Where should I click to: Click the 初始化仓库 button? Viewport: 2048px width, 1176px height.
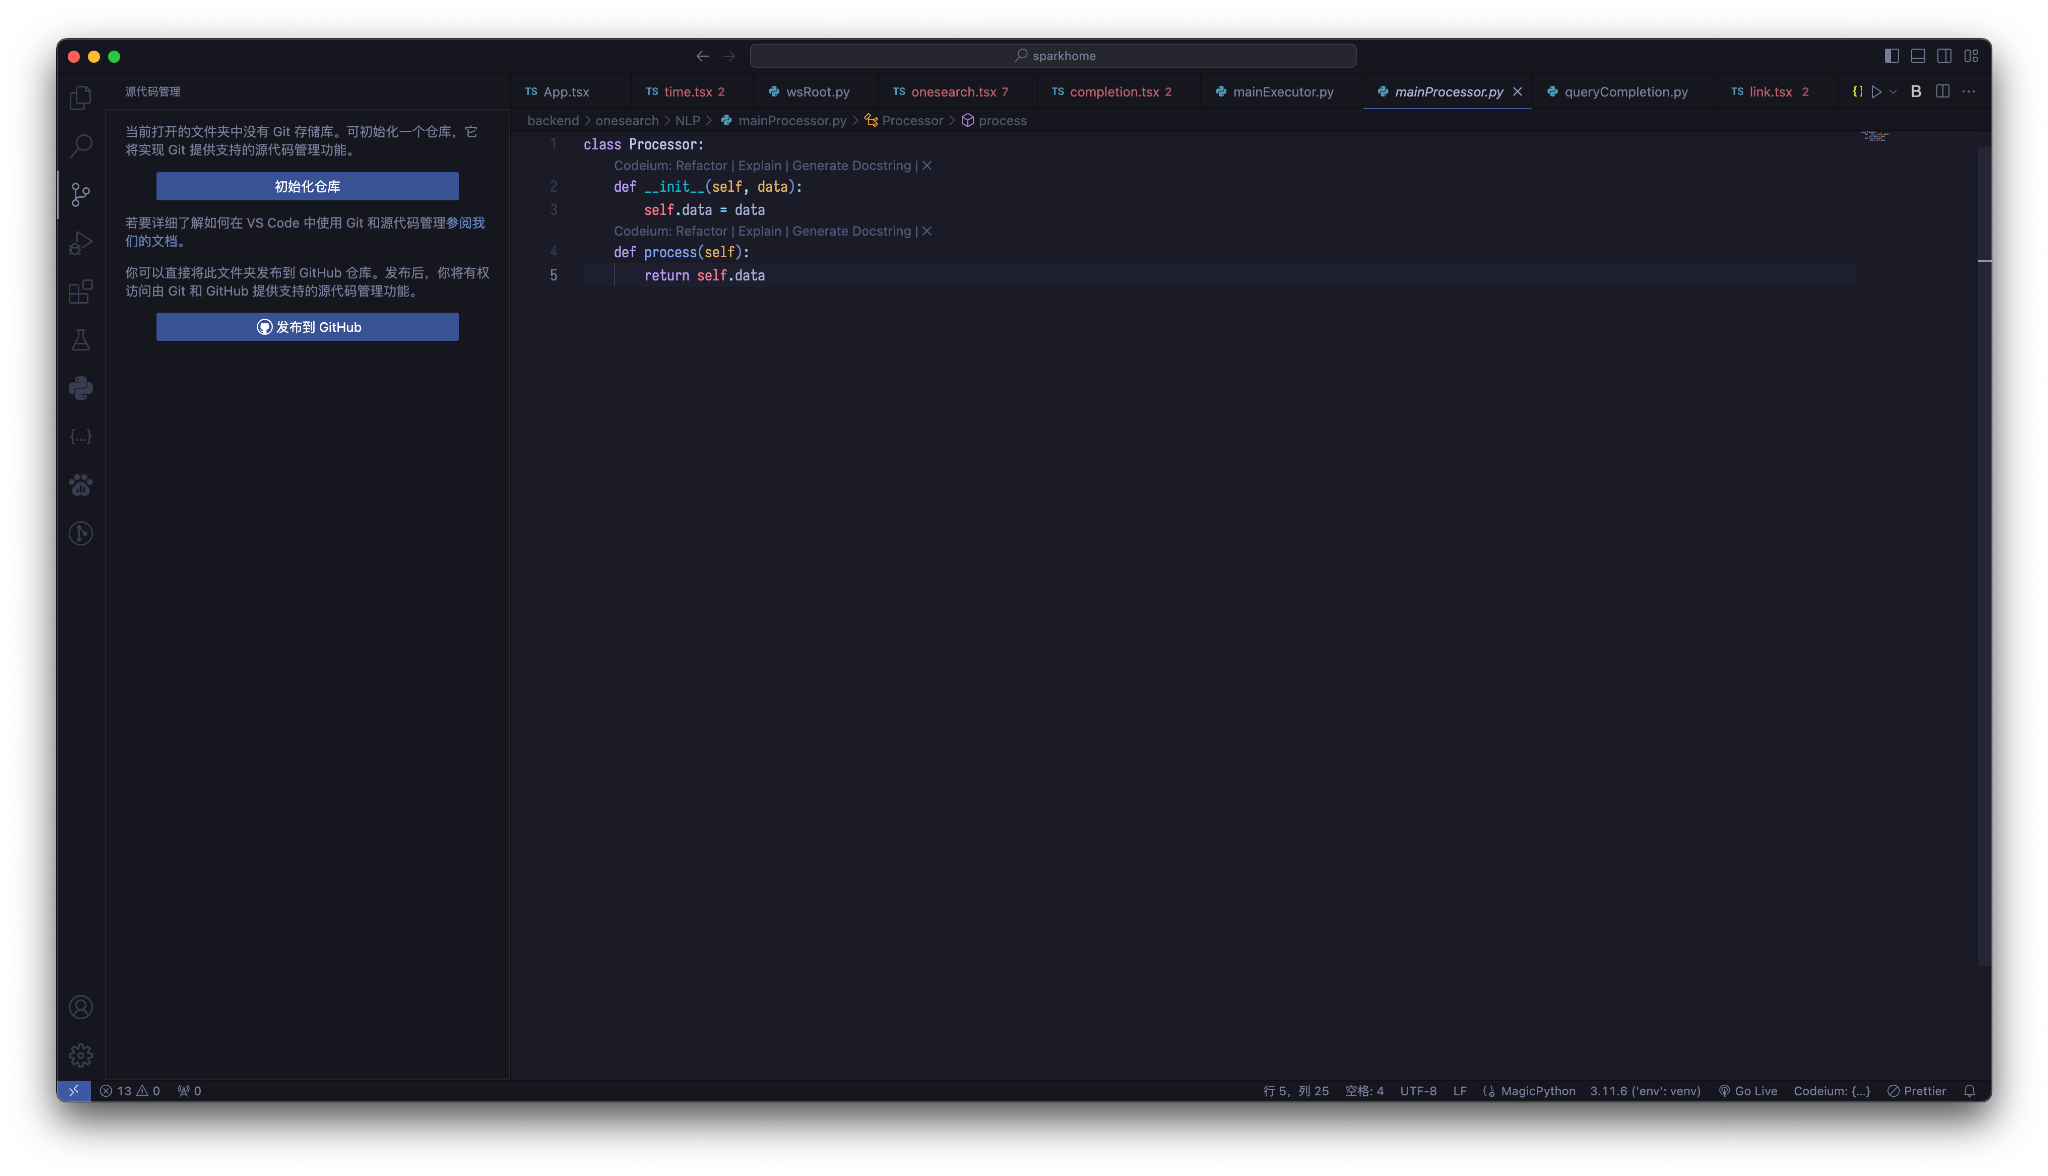[x=307, y=186]
